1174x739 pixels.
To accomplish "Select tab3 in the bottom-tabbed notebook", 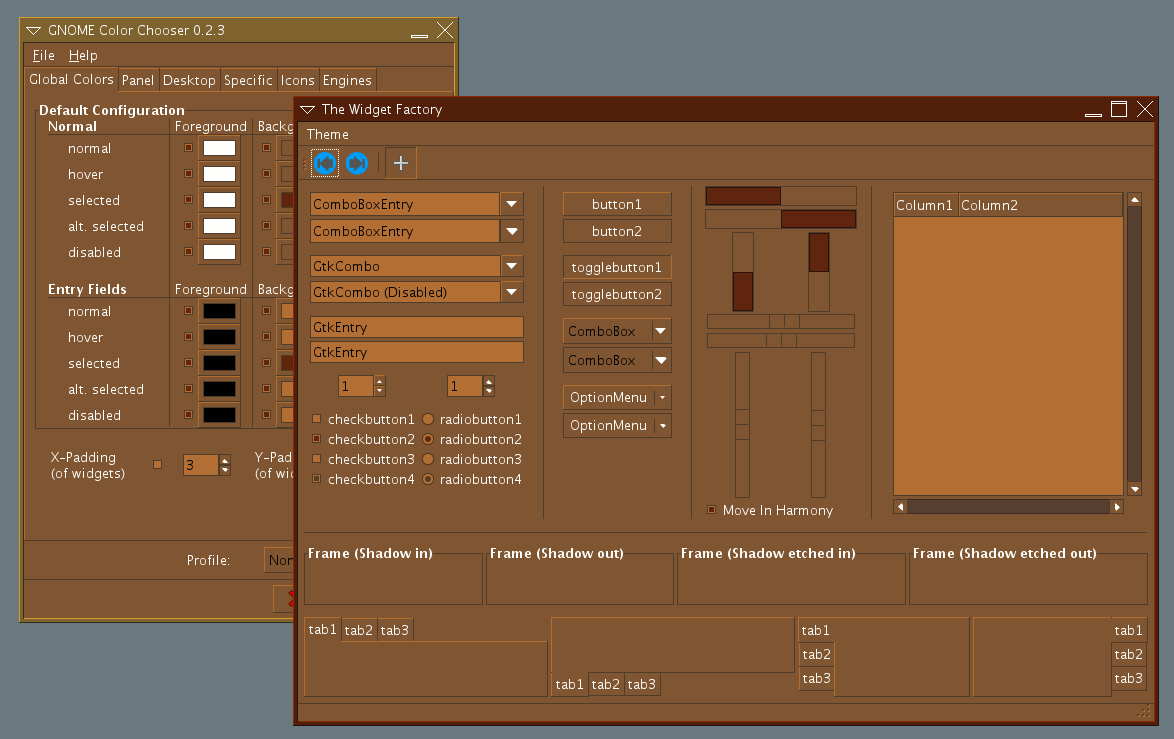I will pos(642,684).
